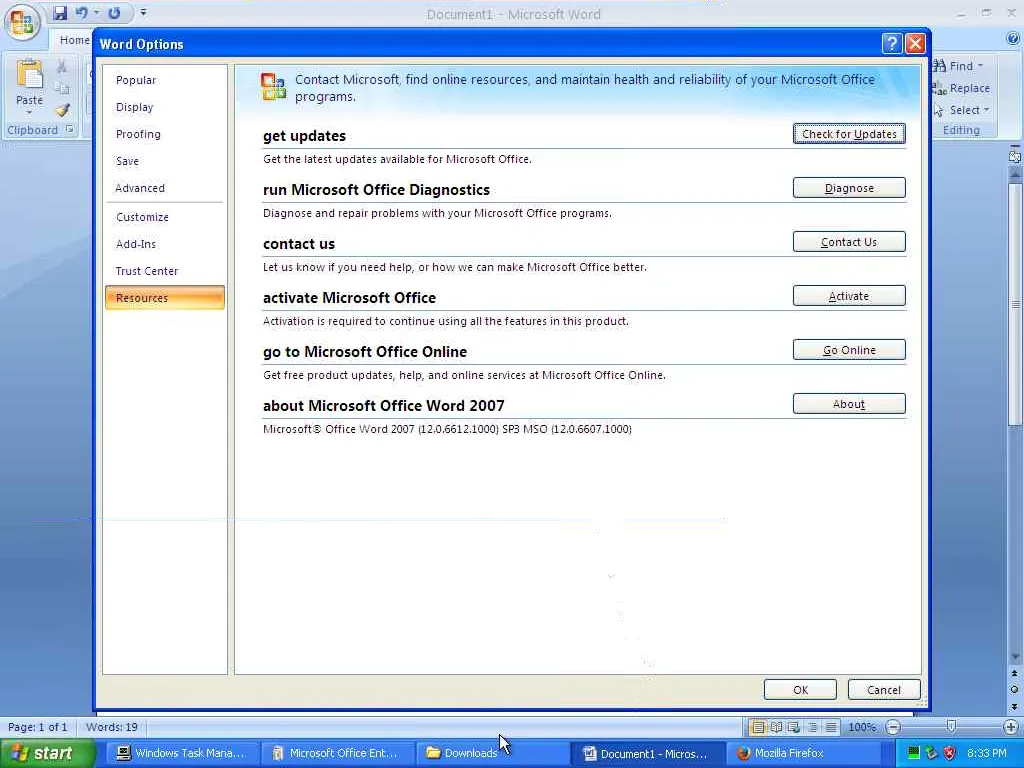Screen dimensions: 1024x768
Task: Click the Diagnose button
Action: pos(849,188)
